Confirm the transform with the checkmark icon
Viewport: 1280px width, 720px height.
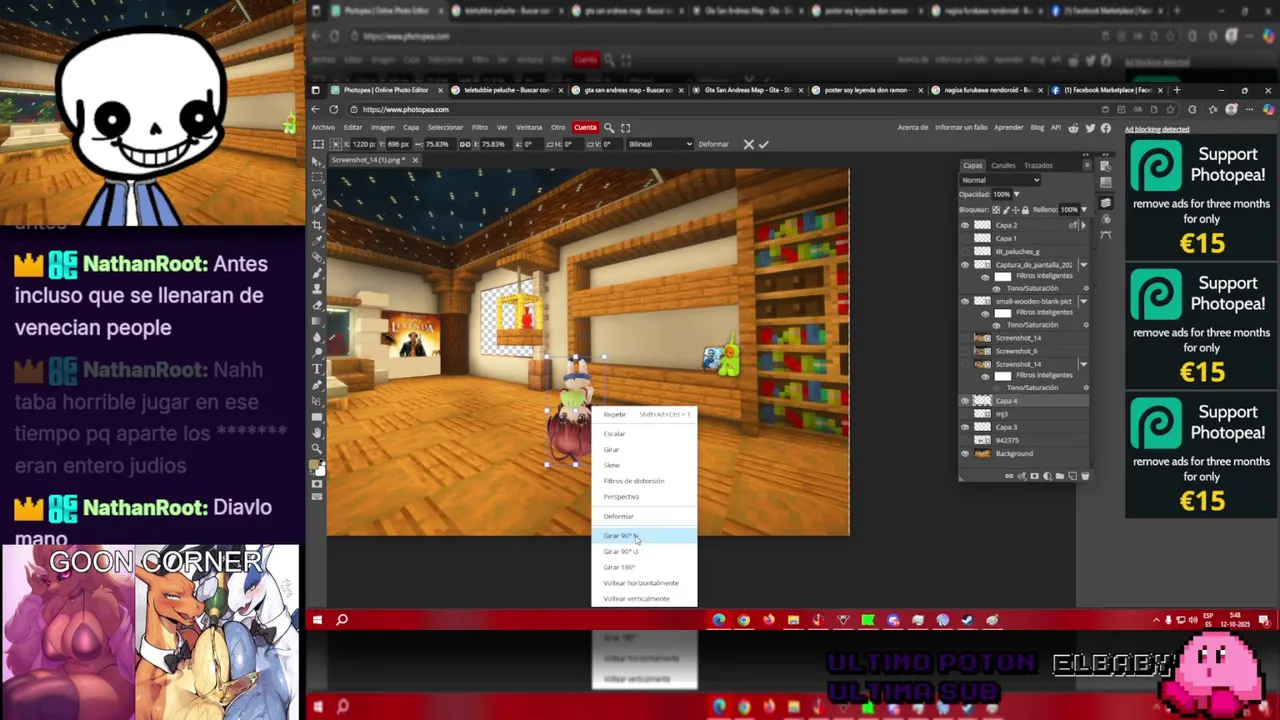pyautogui.click(x=764, y=144)
